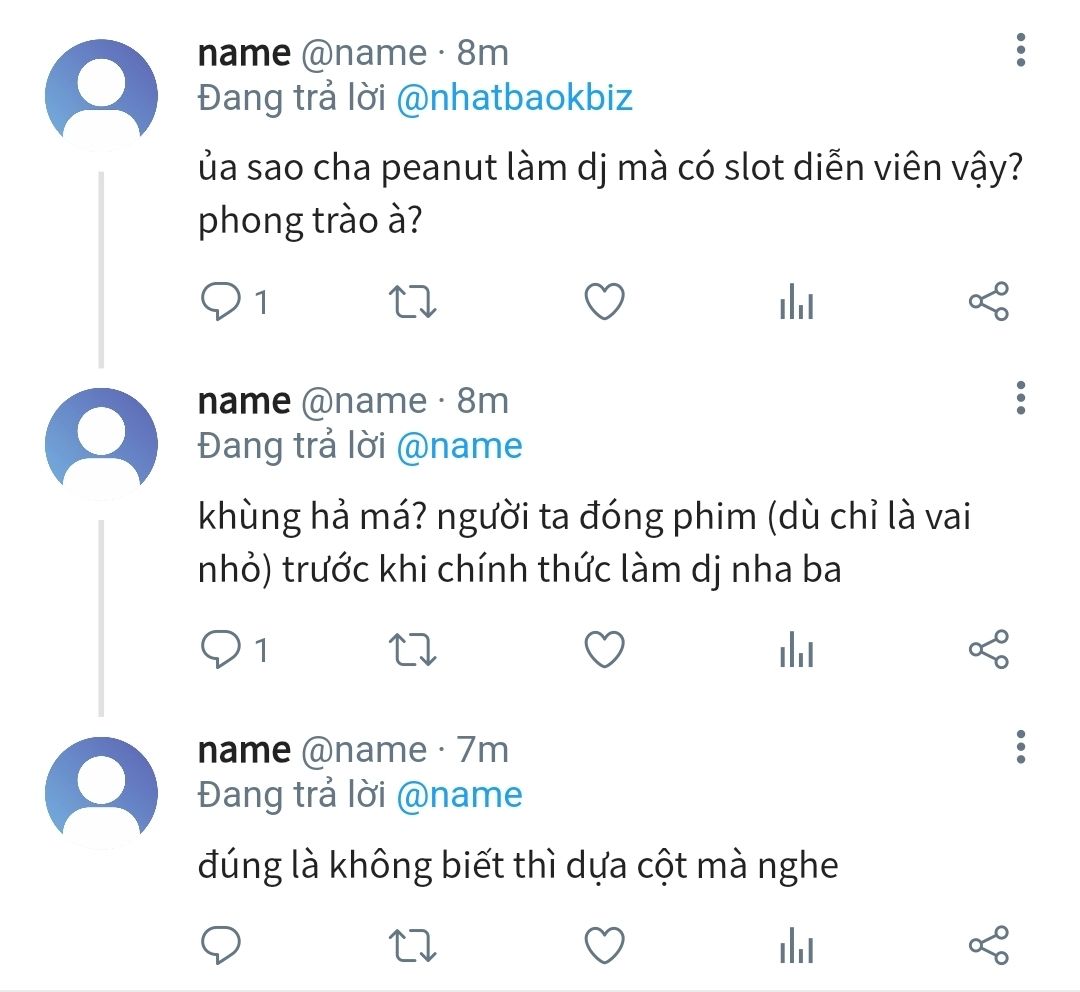View analytics of the second tweet
The height and width of the screenshot is (992, 1080).
[797, 652]
